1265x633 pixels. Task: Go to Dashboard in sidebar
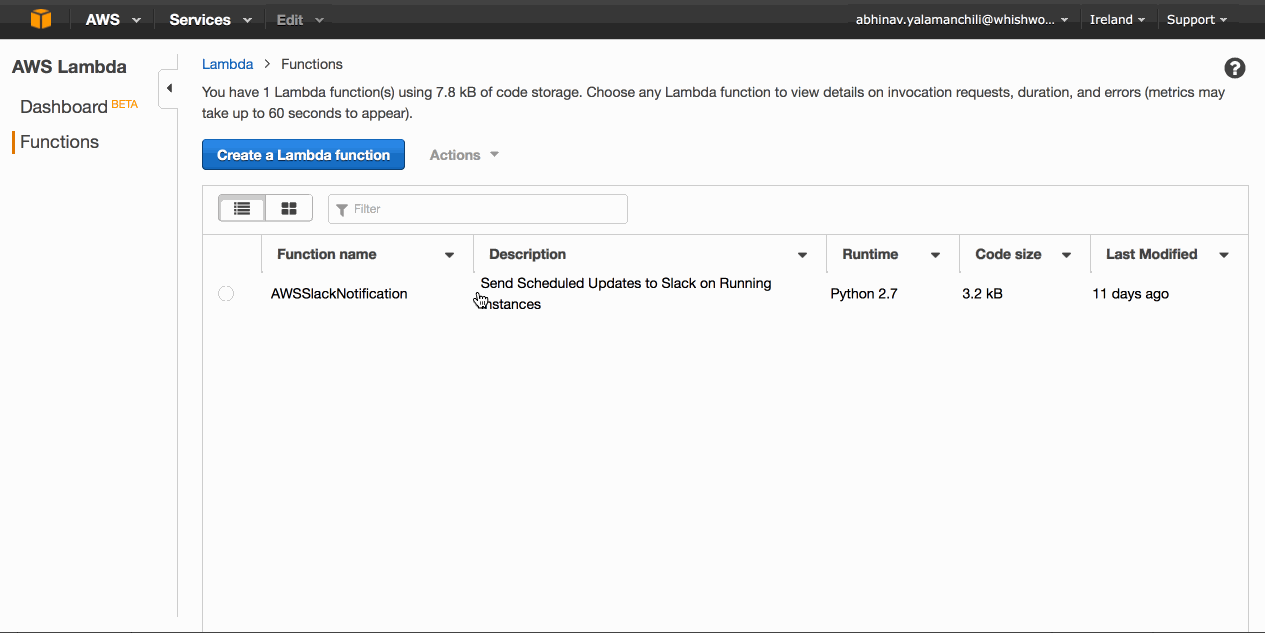point(64,107)
